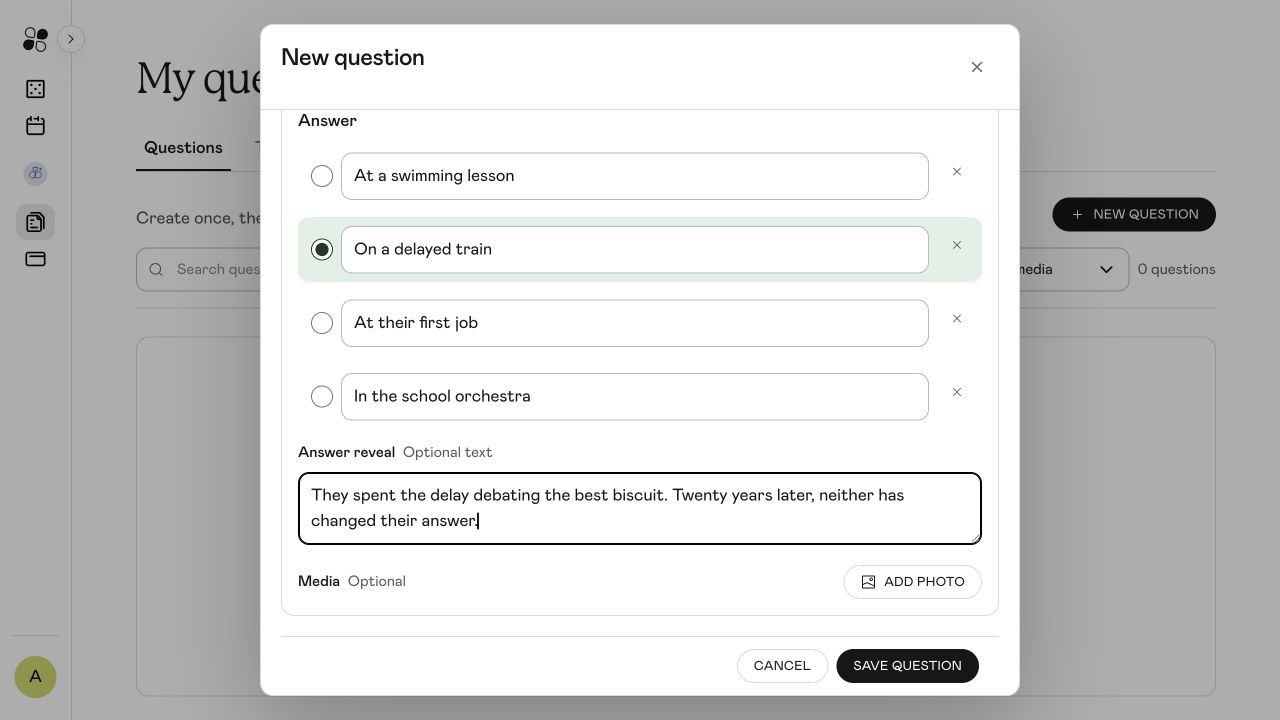Mark 'At a swimming lesson' as correct answer
The image size is (1280, 720).
point(322,176)
